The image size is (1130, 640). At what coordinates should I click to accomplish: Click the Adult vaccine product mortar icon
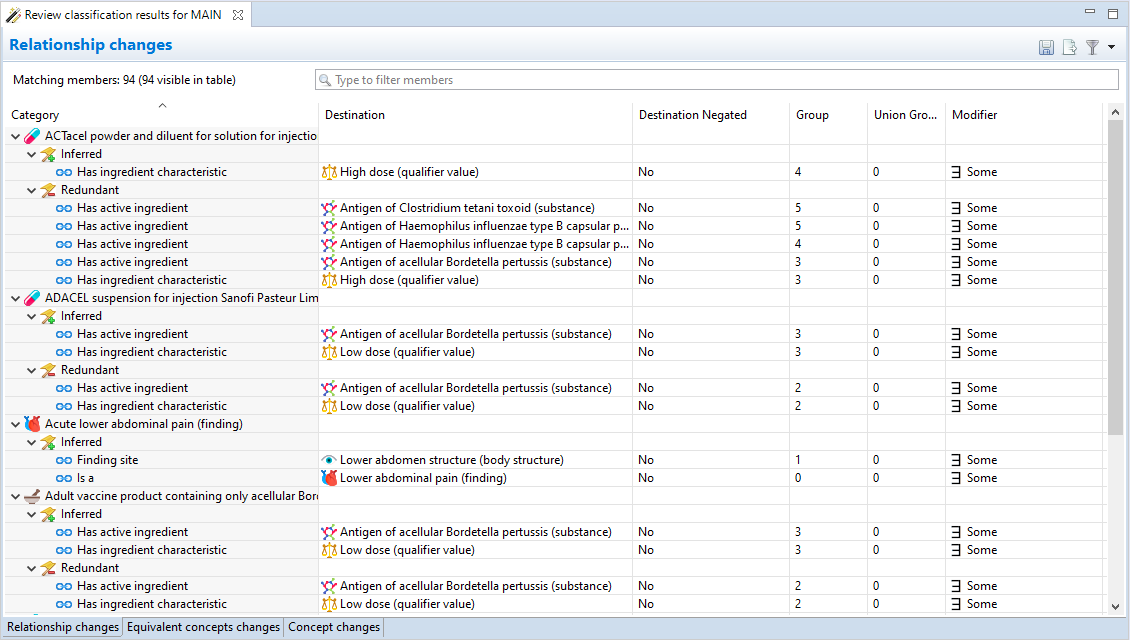[x=32, y=496]
